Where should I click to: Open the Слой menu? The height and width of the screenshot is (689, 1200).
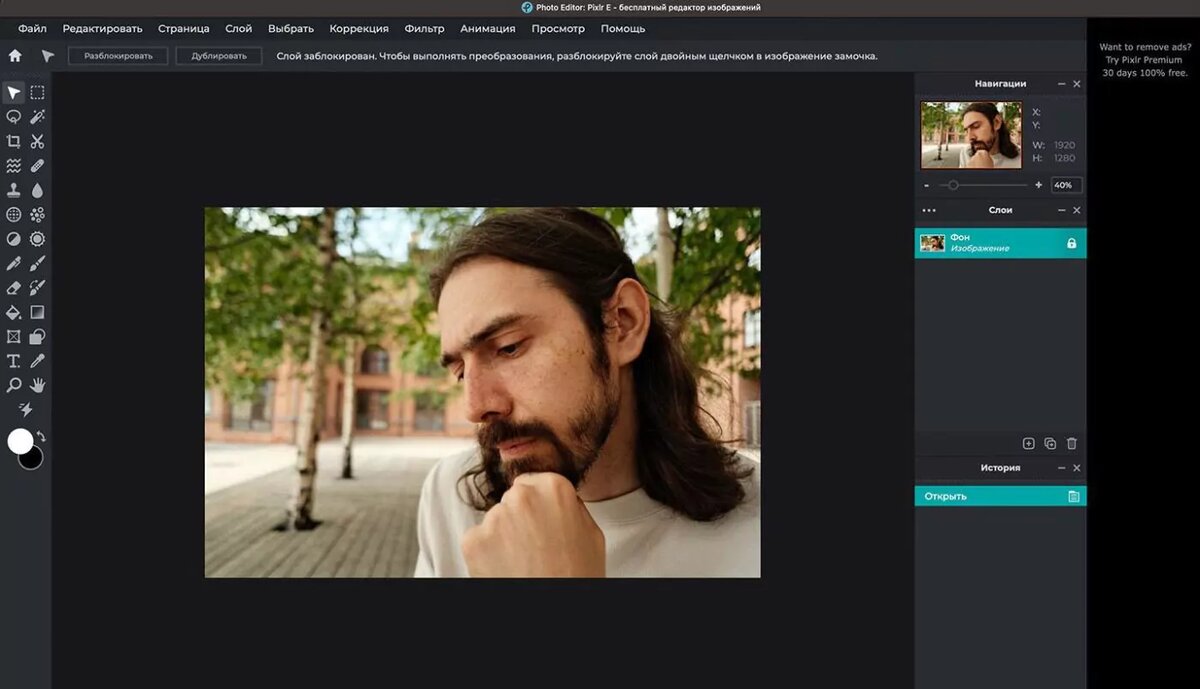(239, 29)
